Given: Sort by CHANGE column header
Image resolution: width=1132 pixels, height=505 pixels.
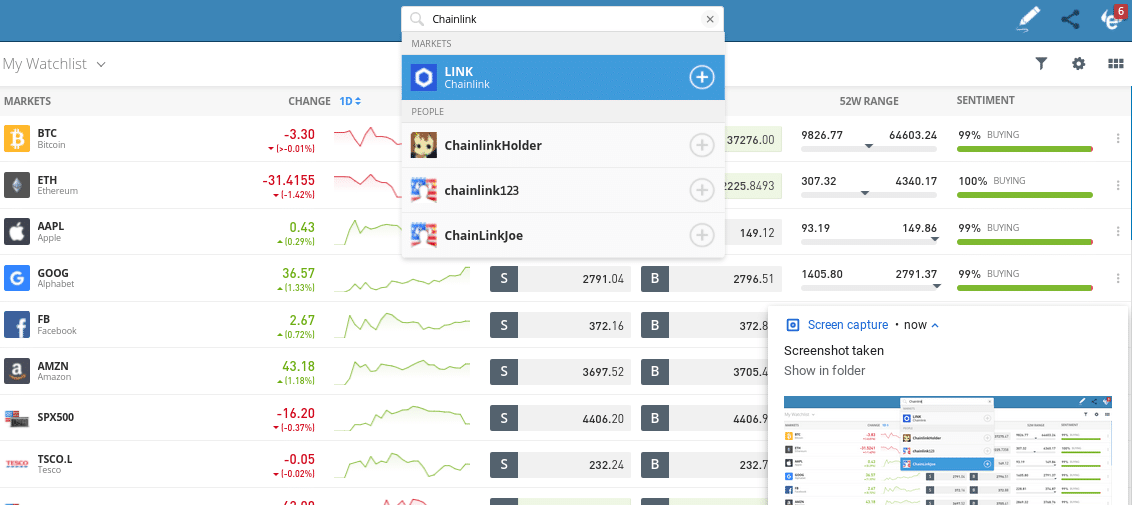Looking at the screenshot, I should coord(309,101).
